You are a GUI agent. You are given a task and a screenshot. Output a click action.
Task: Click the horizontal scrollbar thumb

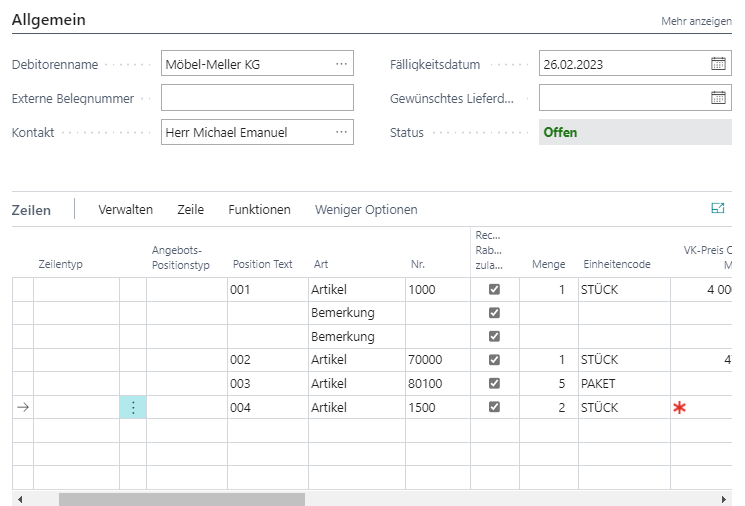tap(181, 498)
